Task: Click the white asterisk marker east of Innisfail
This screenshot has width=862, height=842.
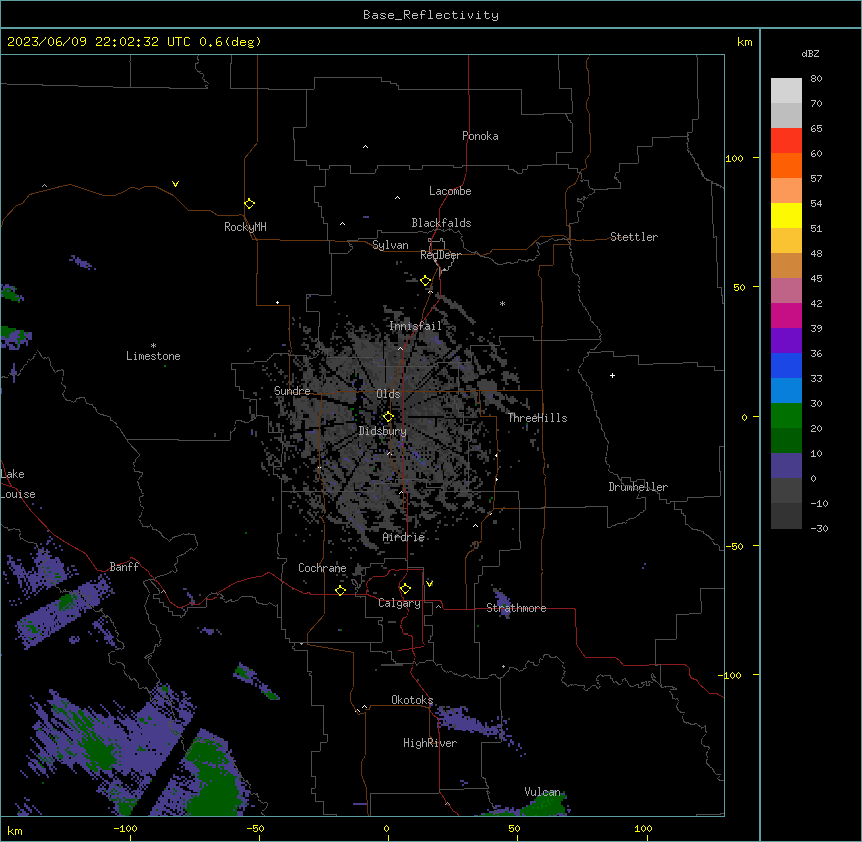Action: [502, 303]
